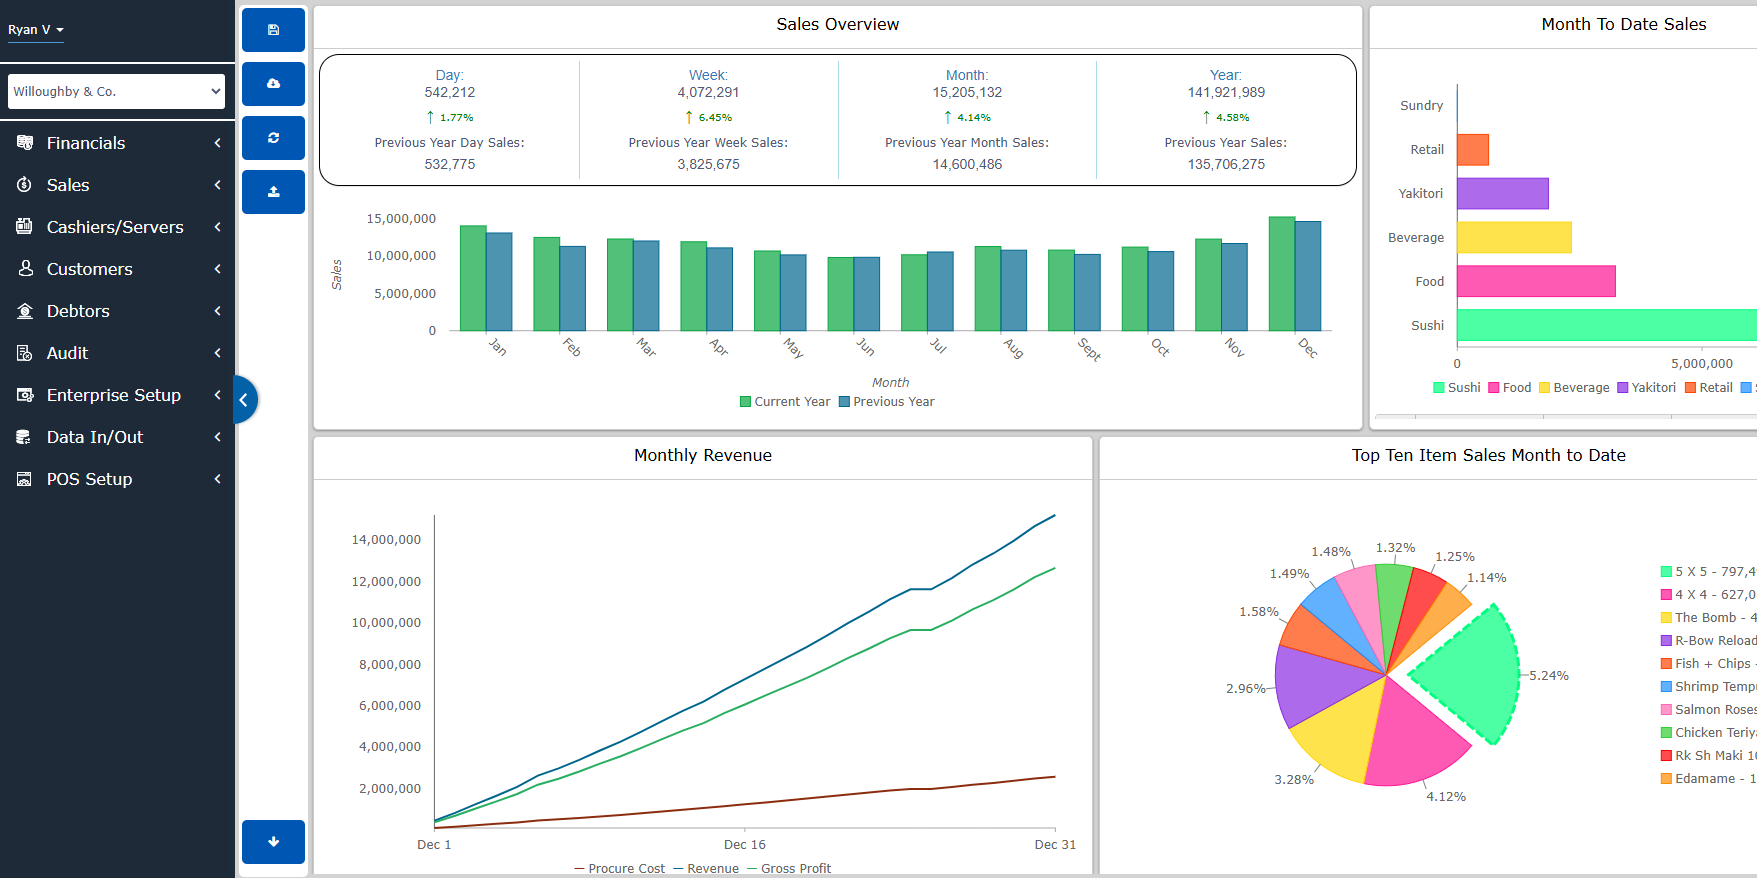Screen dimensions: 1757x878
Task: Expand POS Setup chevron
Action: click(217, 479)
